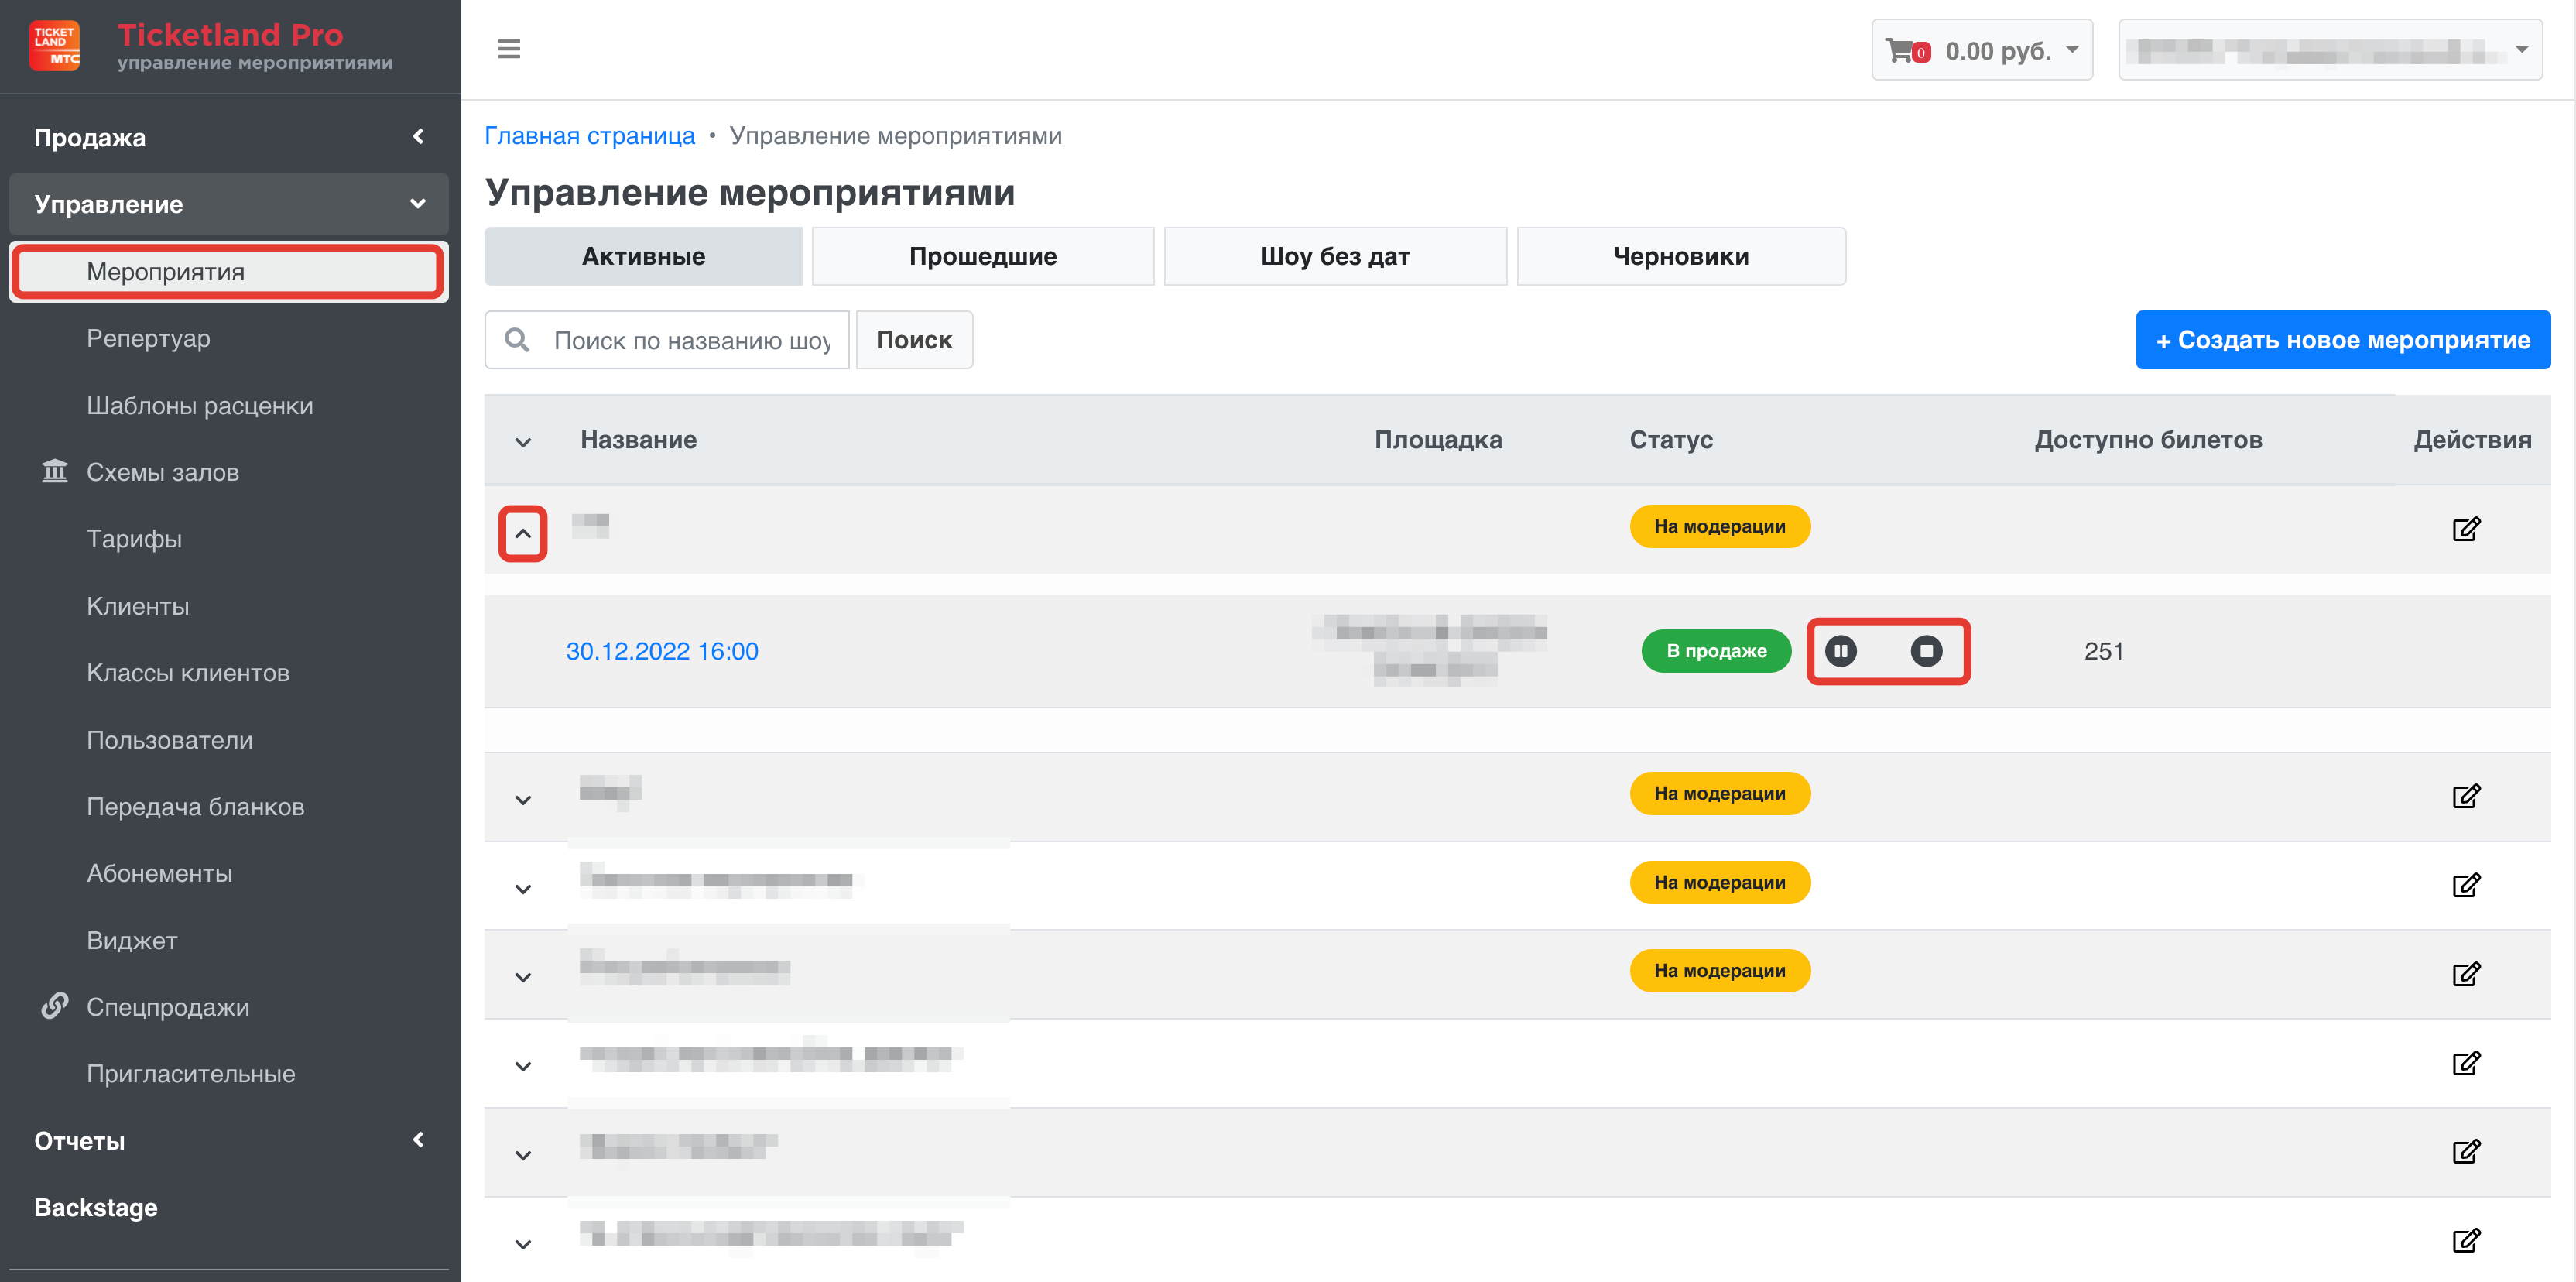This screenshot has height=1282, width=2576.
Task: Edit the fifth event row with pencil icon
Action: point(2466,1063)
